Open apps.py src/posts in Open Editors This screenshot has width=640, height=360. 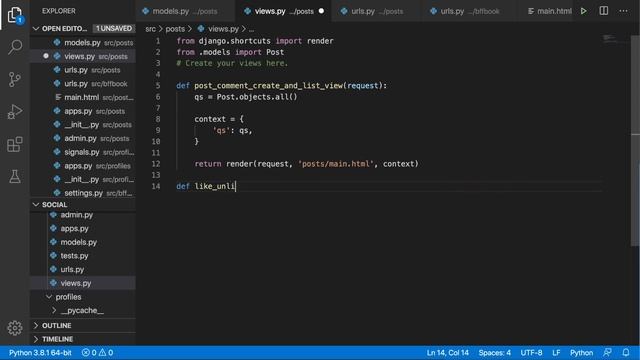(x=83, y=111)
